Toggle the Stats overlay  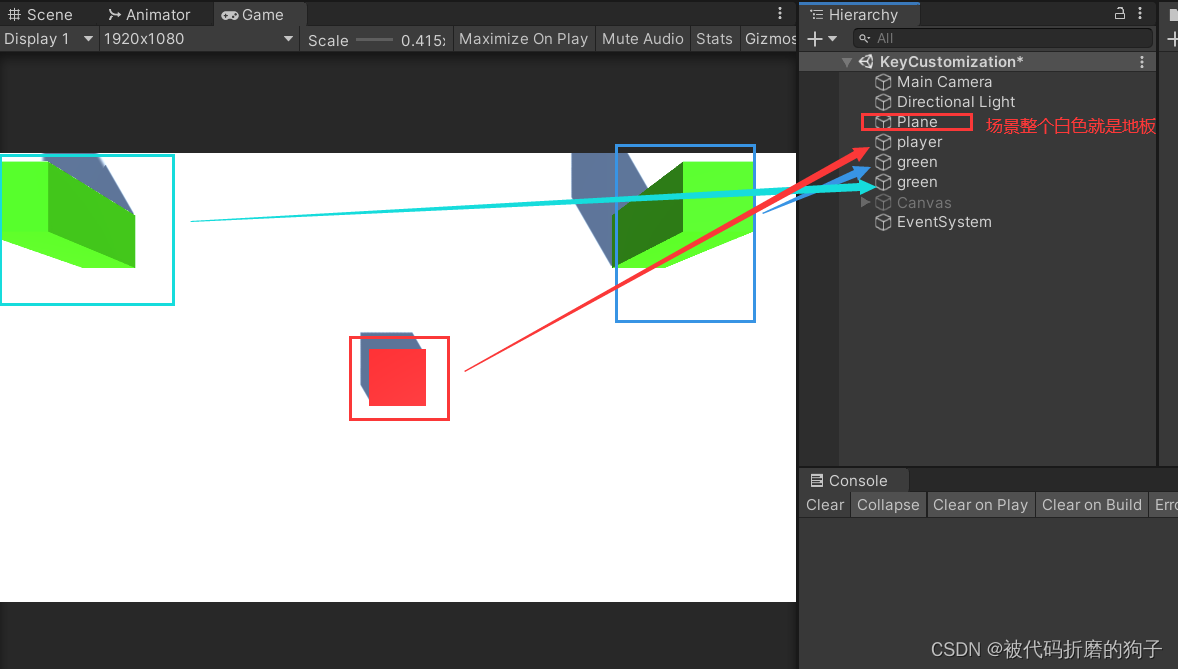pyautogui.click(x=714, y=38)
